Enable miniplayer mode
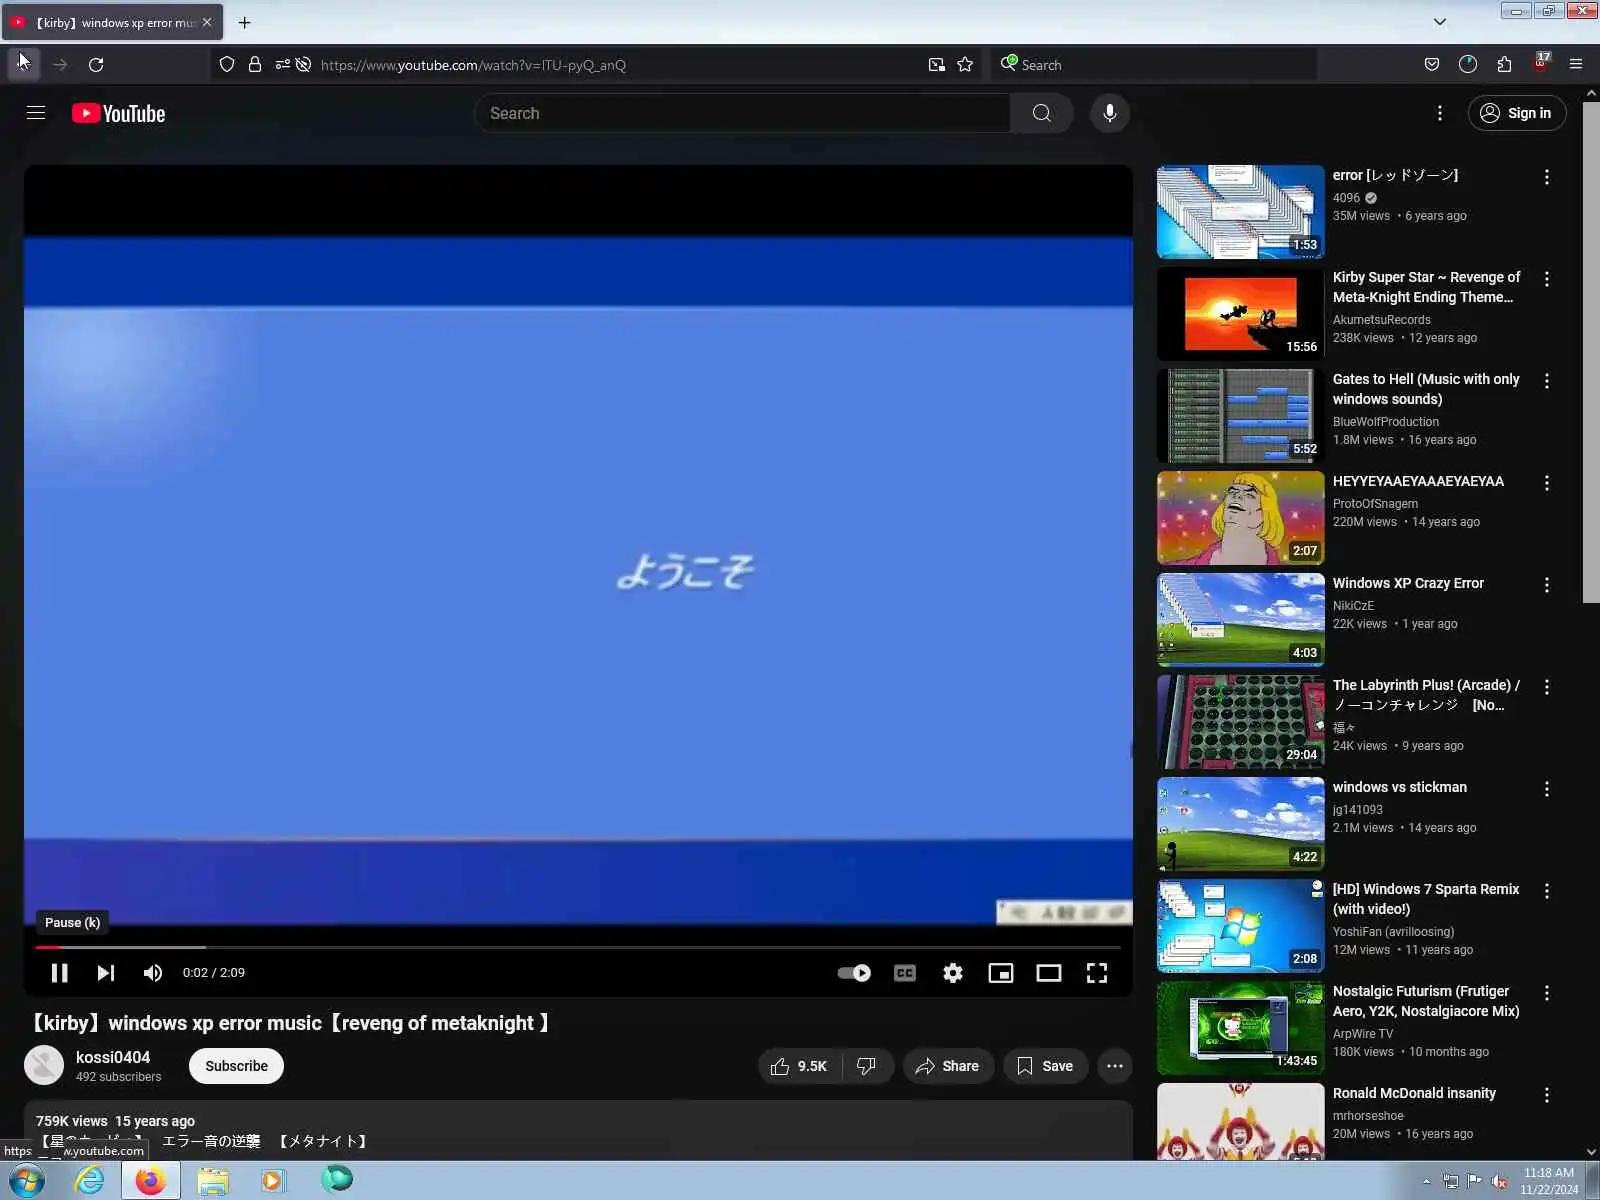1600x1200 pixels. pyautogui.click(x=1000, y=973)
